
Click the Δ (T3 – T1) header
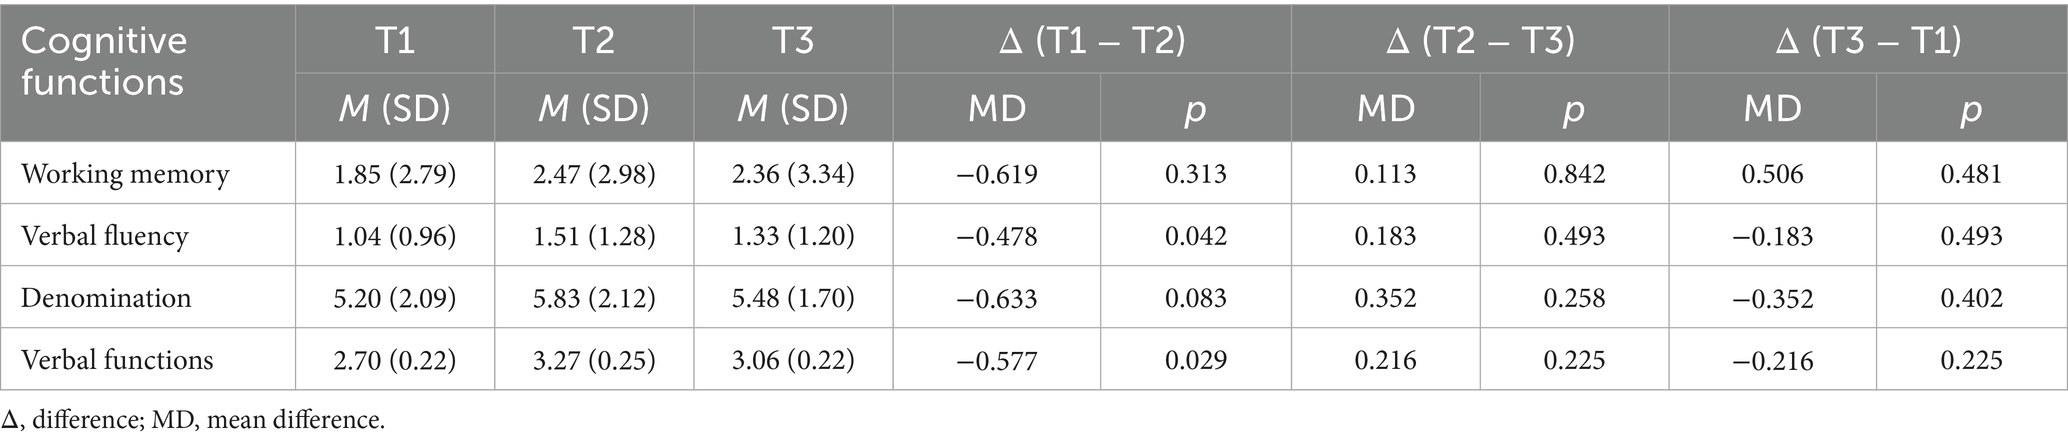click(x=1867, y=40)
